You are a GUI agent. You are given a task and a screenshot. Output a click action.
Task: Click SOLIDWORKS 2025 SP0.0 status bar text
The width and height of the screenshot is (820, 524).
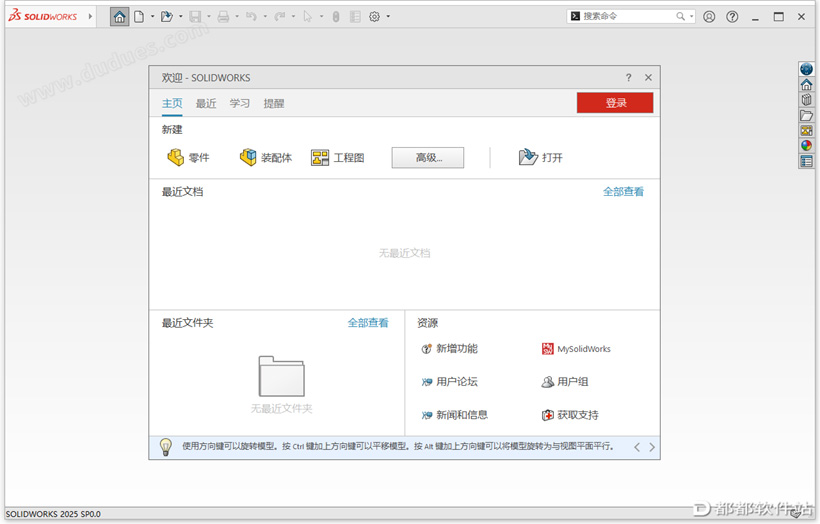click(x=53, y=514)
